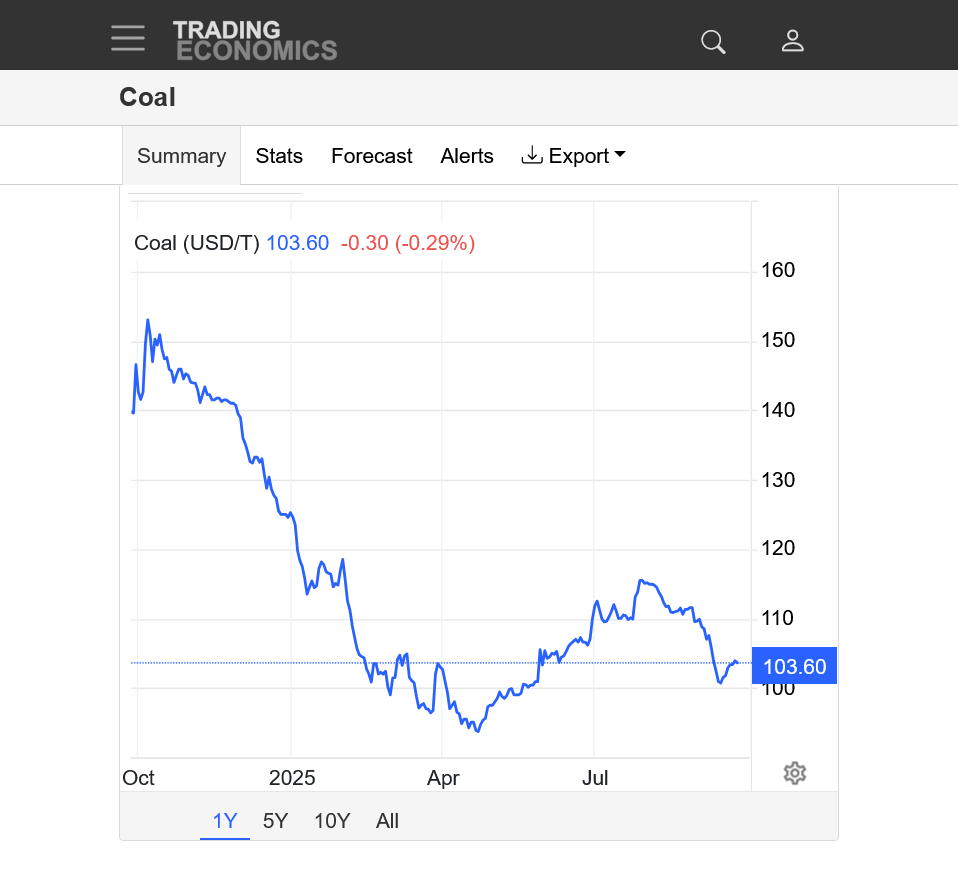This screenshot has width=958, height=891.
Task: Click the Trading Economics logo
Action: [x=254, y=40]
